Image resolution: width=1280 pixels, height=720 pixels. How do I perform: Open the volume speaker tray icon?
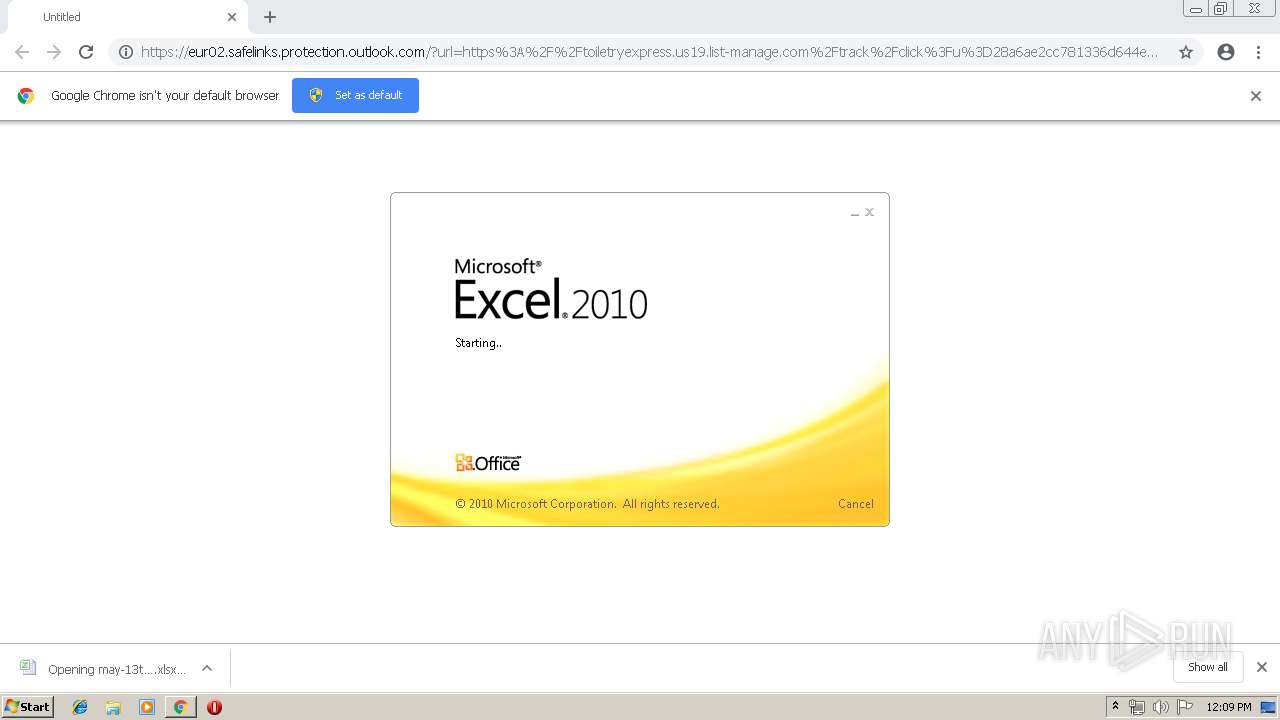(1161, 707)
